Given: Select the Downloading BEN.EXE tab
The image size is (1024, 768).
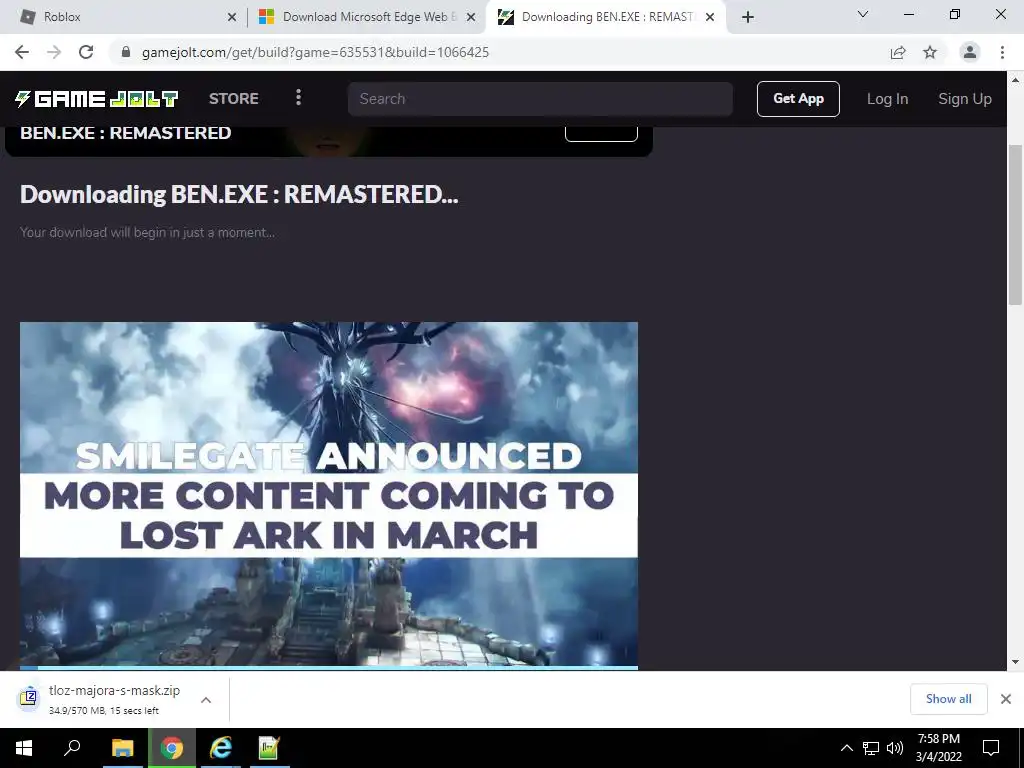Looking at the screenshot, I should [606, 17].
